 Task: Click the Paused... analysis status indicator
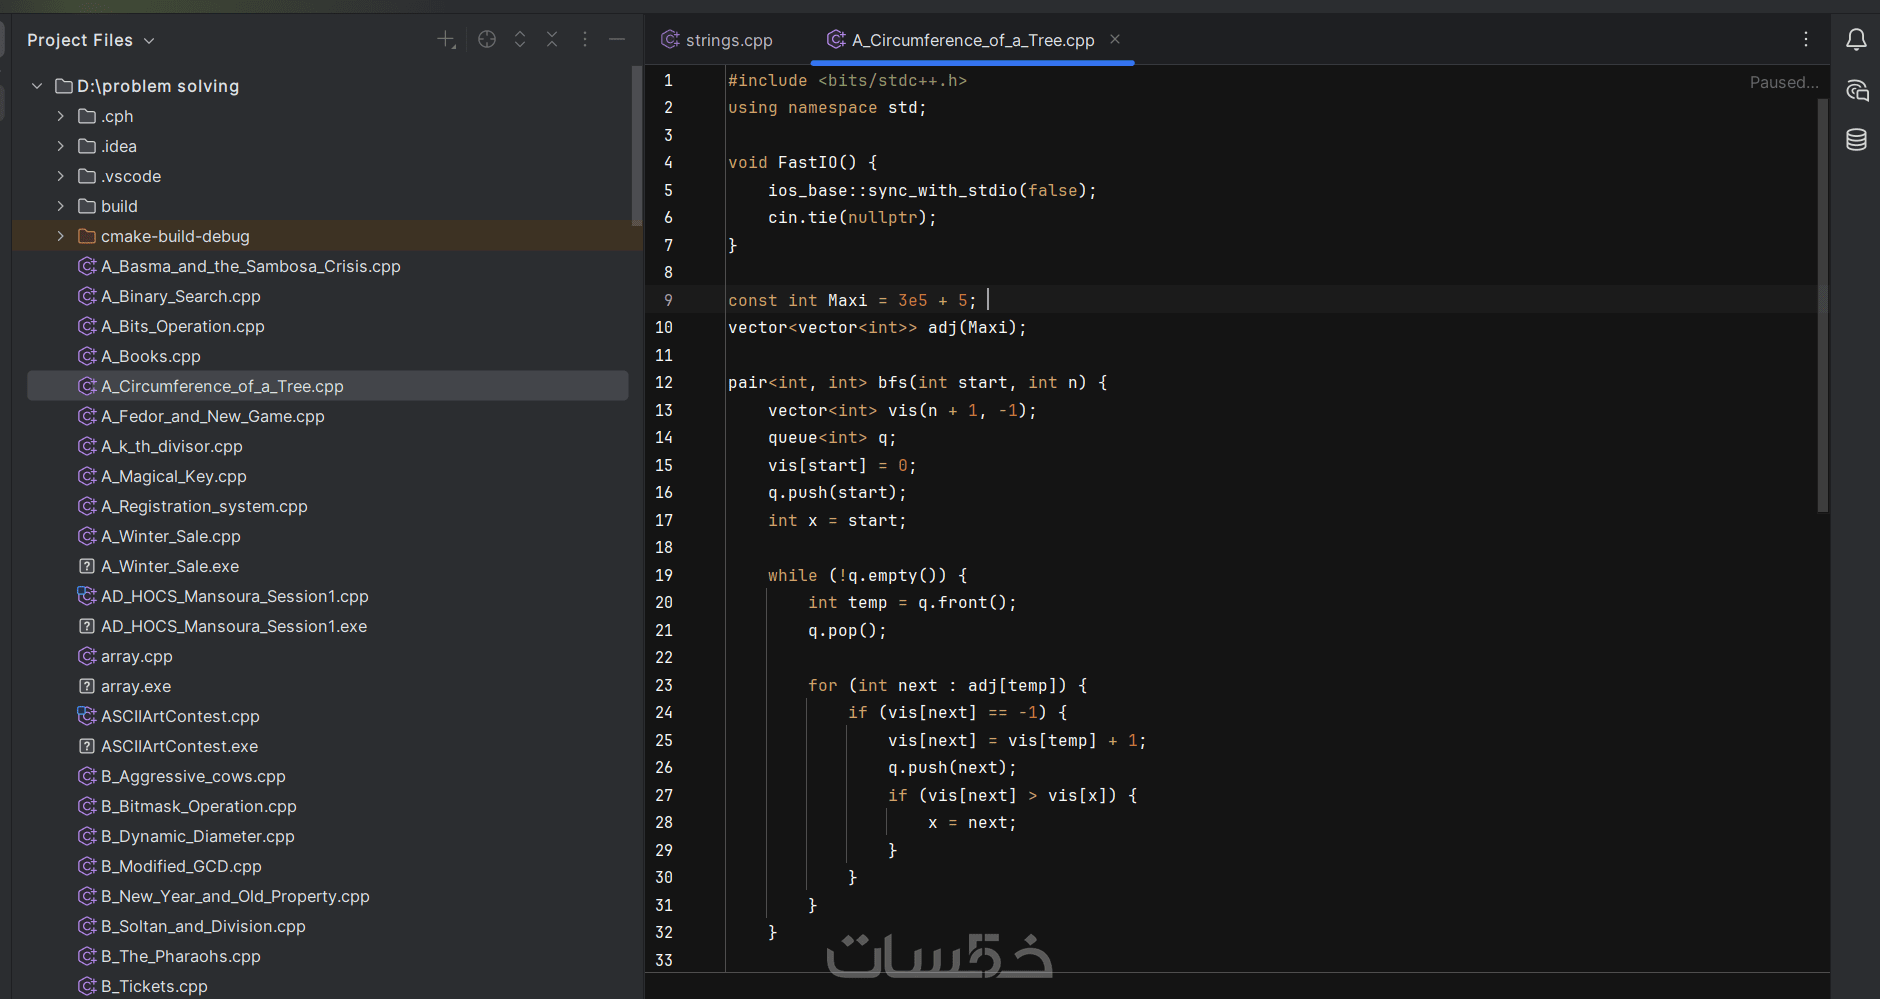tap(1784, 82)
